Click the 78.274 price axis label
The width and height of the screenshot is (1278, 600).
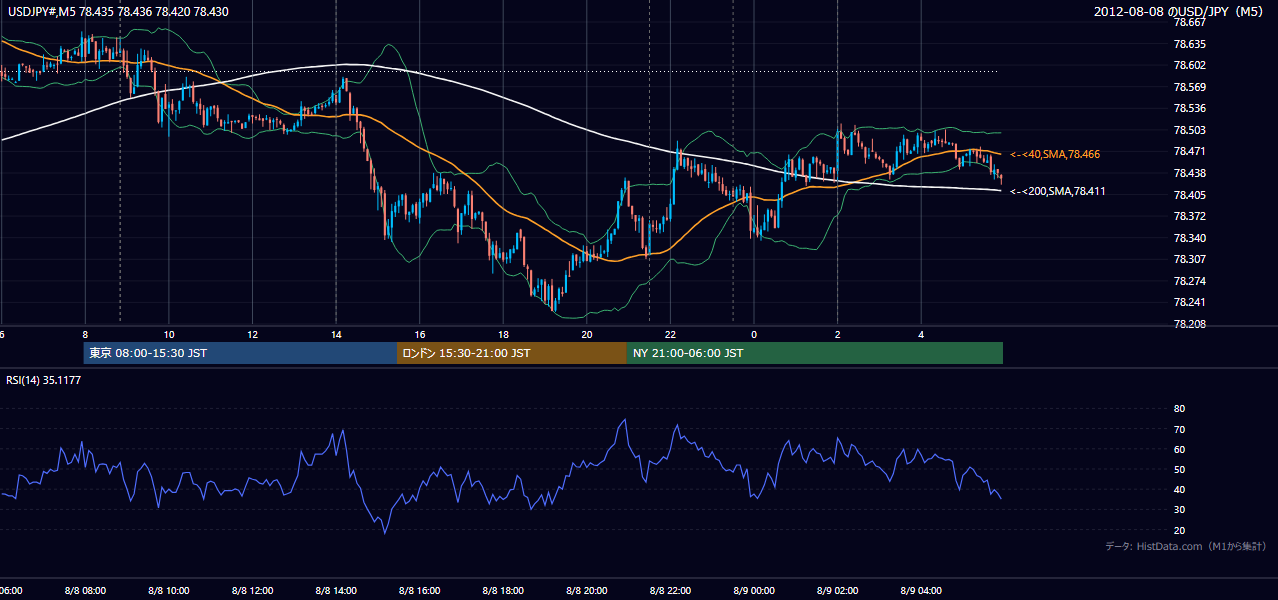pos(1190,281)
